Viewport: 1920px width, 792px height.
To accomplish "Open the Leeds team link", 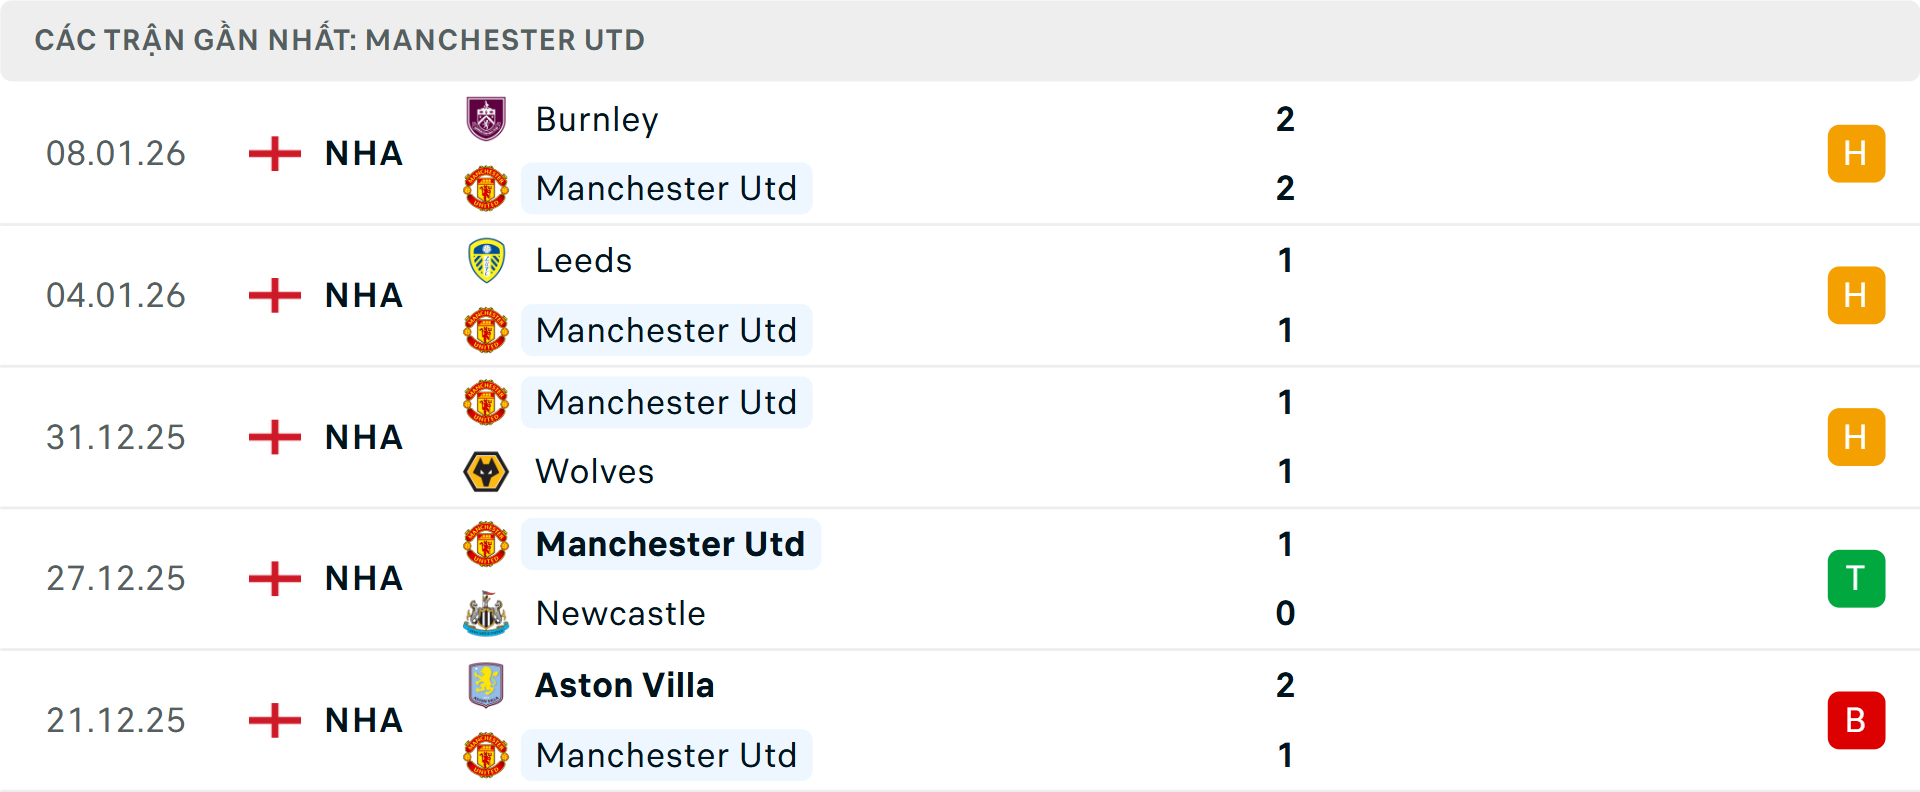I will point(584,260).
